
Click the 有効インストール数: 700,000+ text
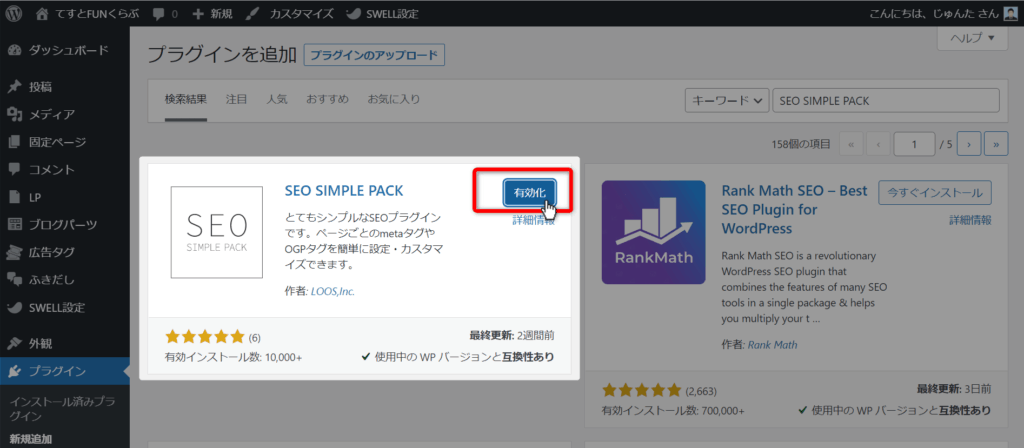[673, 411]
